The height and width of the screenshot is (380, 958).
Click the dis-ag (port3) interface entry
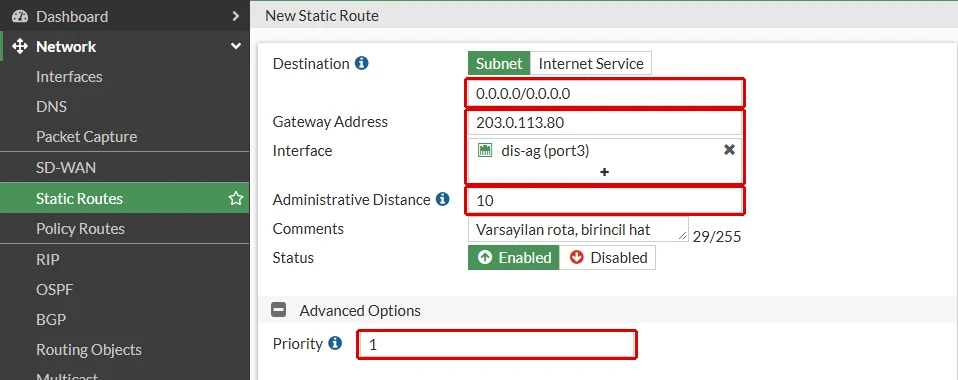tap(545, 150)
